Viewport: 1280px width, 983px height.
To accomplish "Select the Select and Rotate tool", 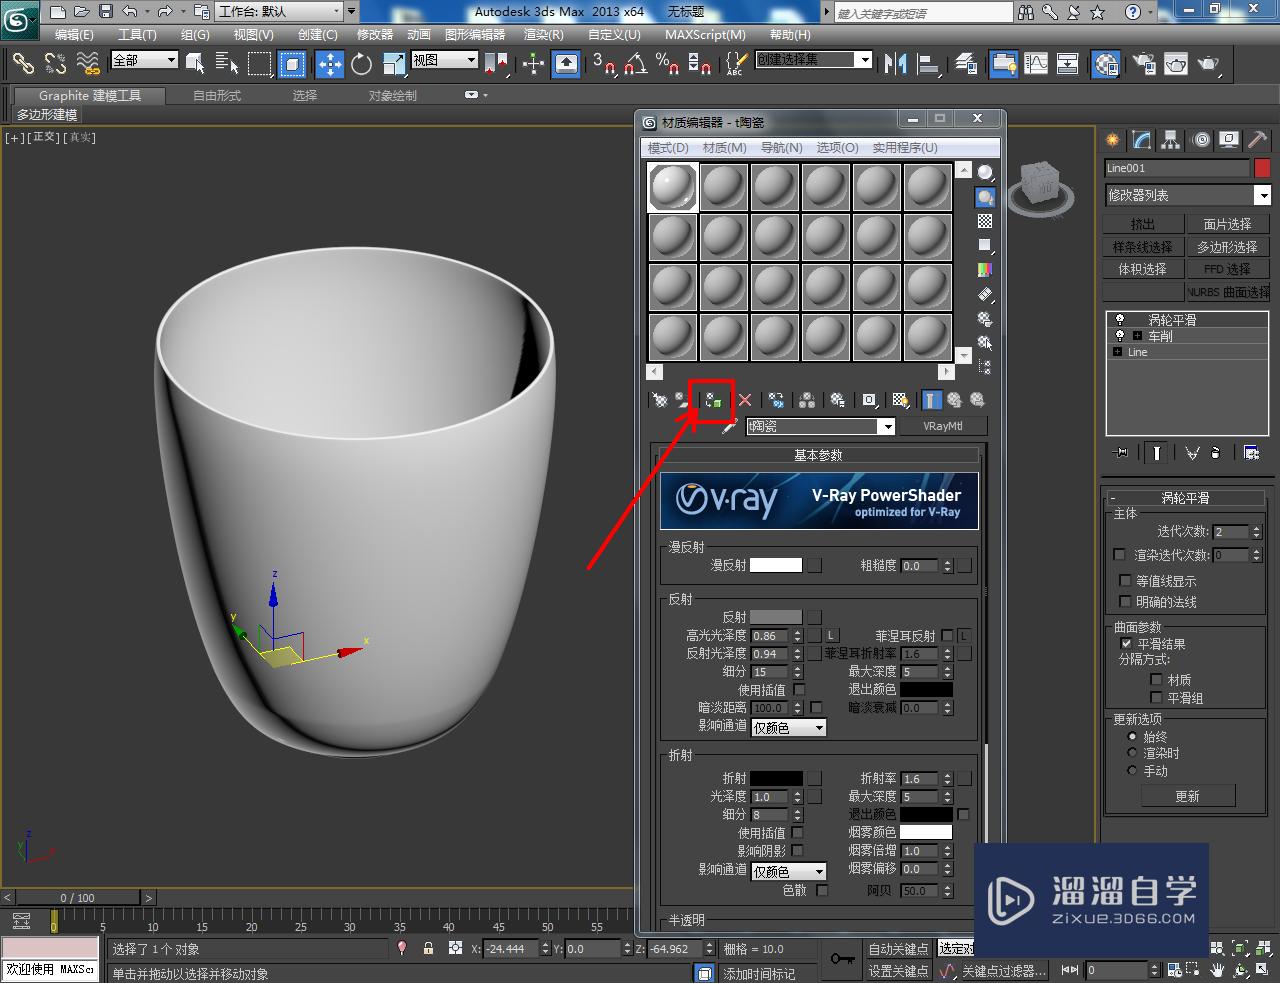I will (x=362, y=64).
